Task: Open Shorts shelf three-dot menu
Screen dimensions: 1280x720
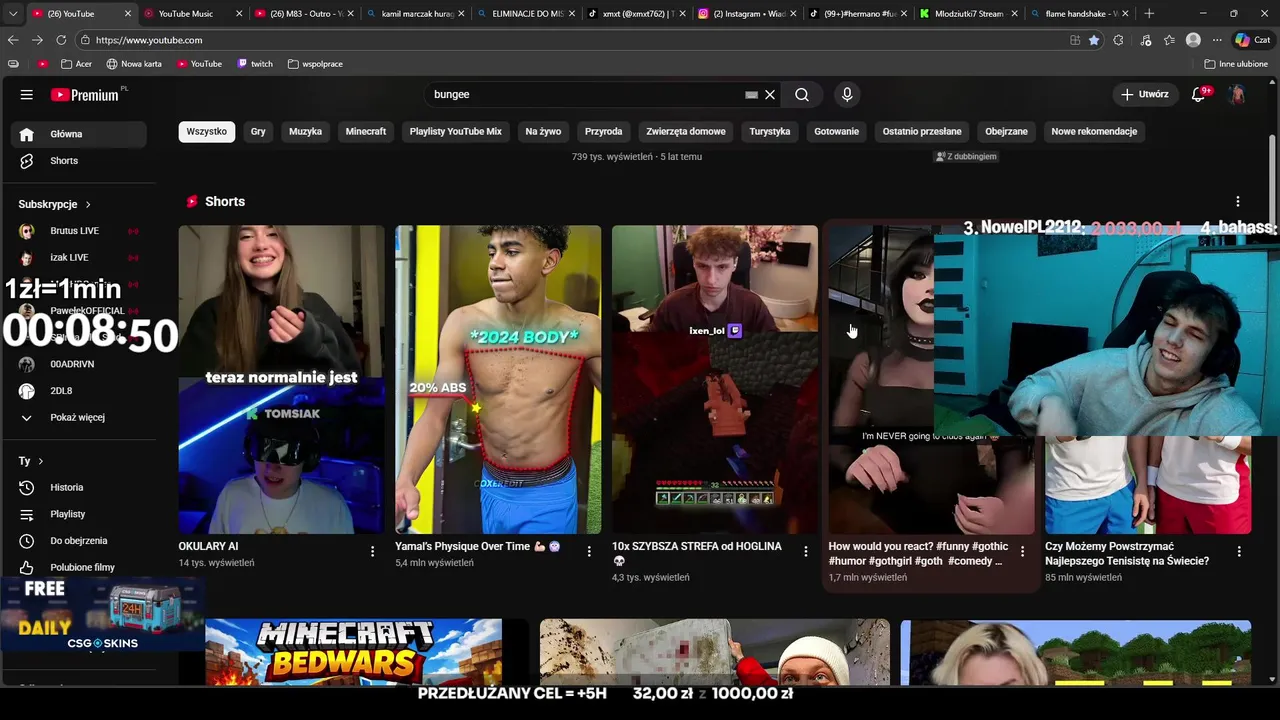Action: (1238, 201)
